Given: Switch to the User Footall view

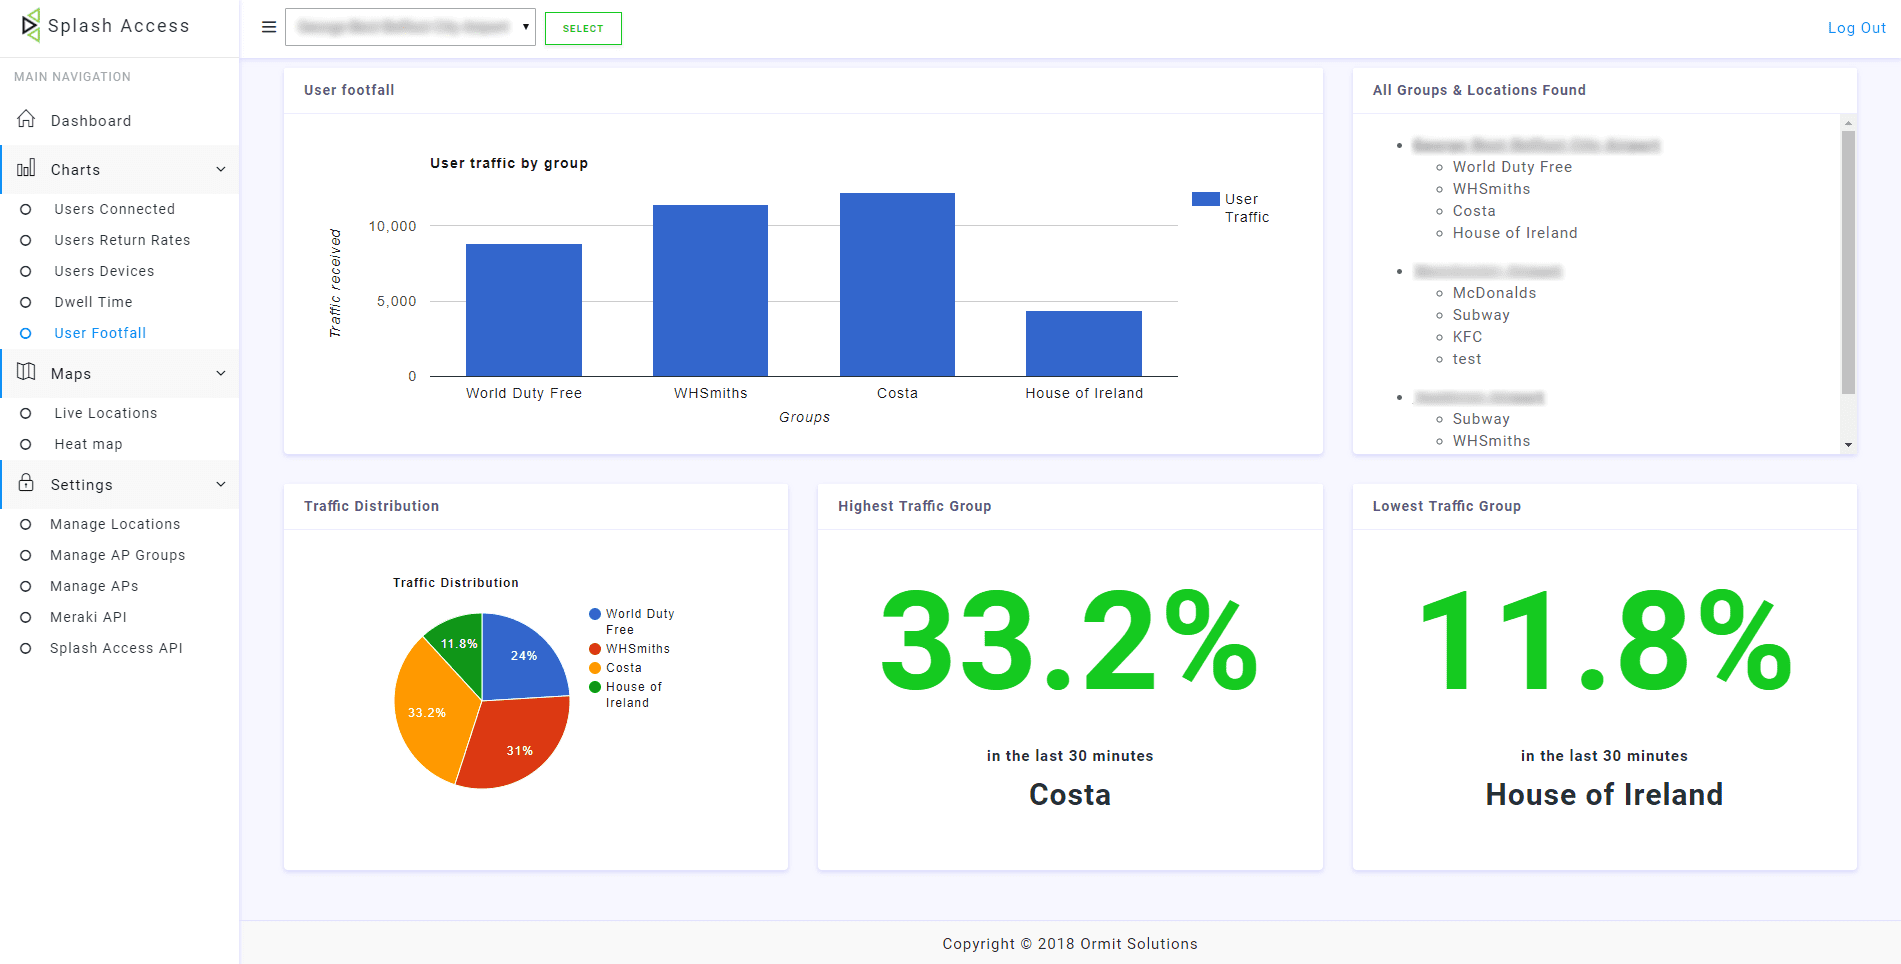Looking at the screenshot, I should point(99,332).
